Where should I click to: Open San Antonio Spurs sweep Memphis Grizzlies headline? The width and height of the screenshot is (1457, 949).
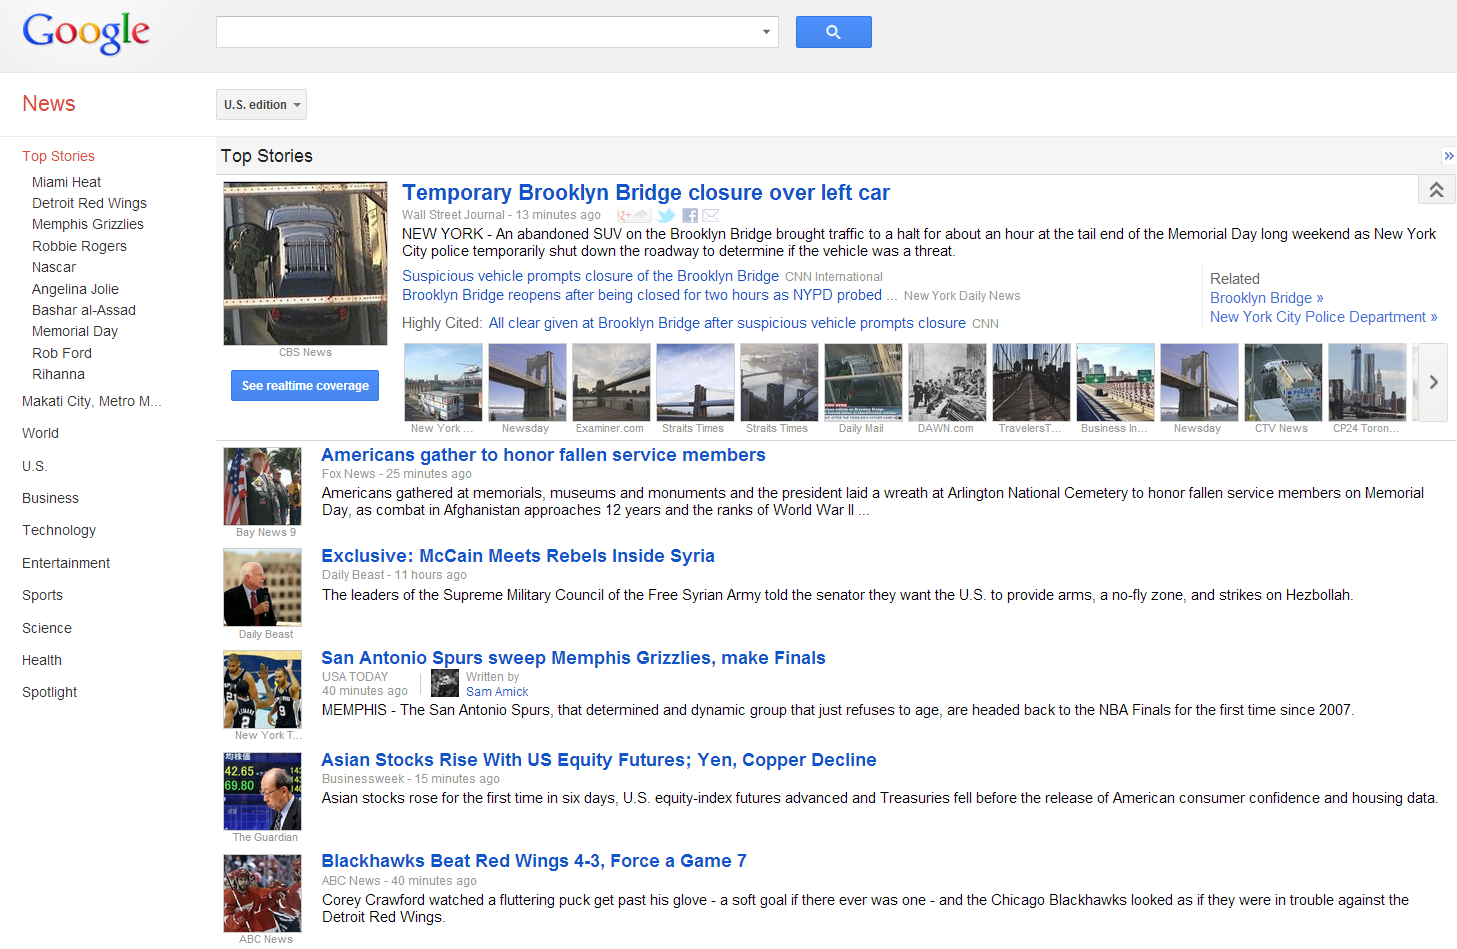point(573,658)
